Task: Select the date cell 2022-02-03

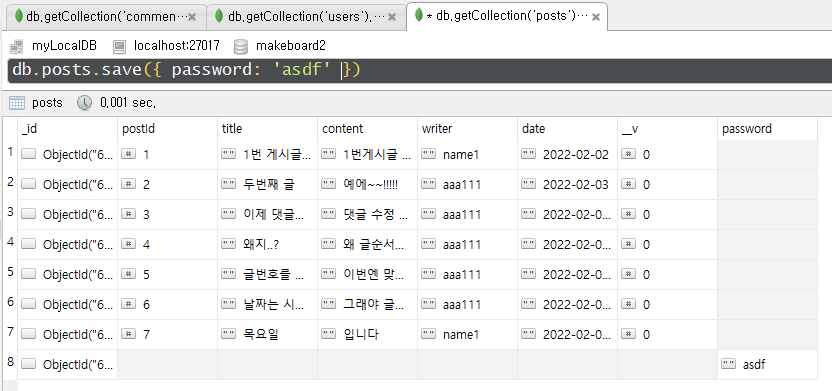Action: 568,185
